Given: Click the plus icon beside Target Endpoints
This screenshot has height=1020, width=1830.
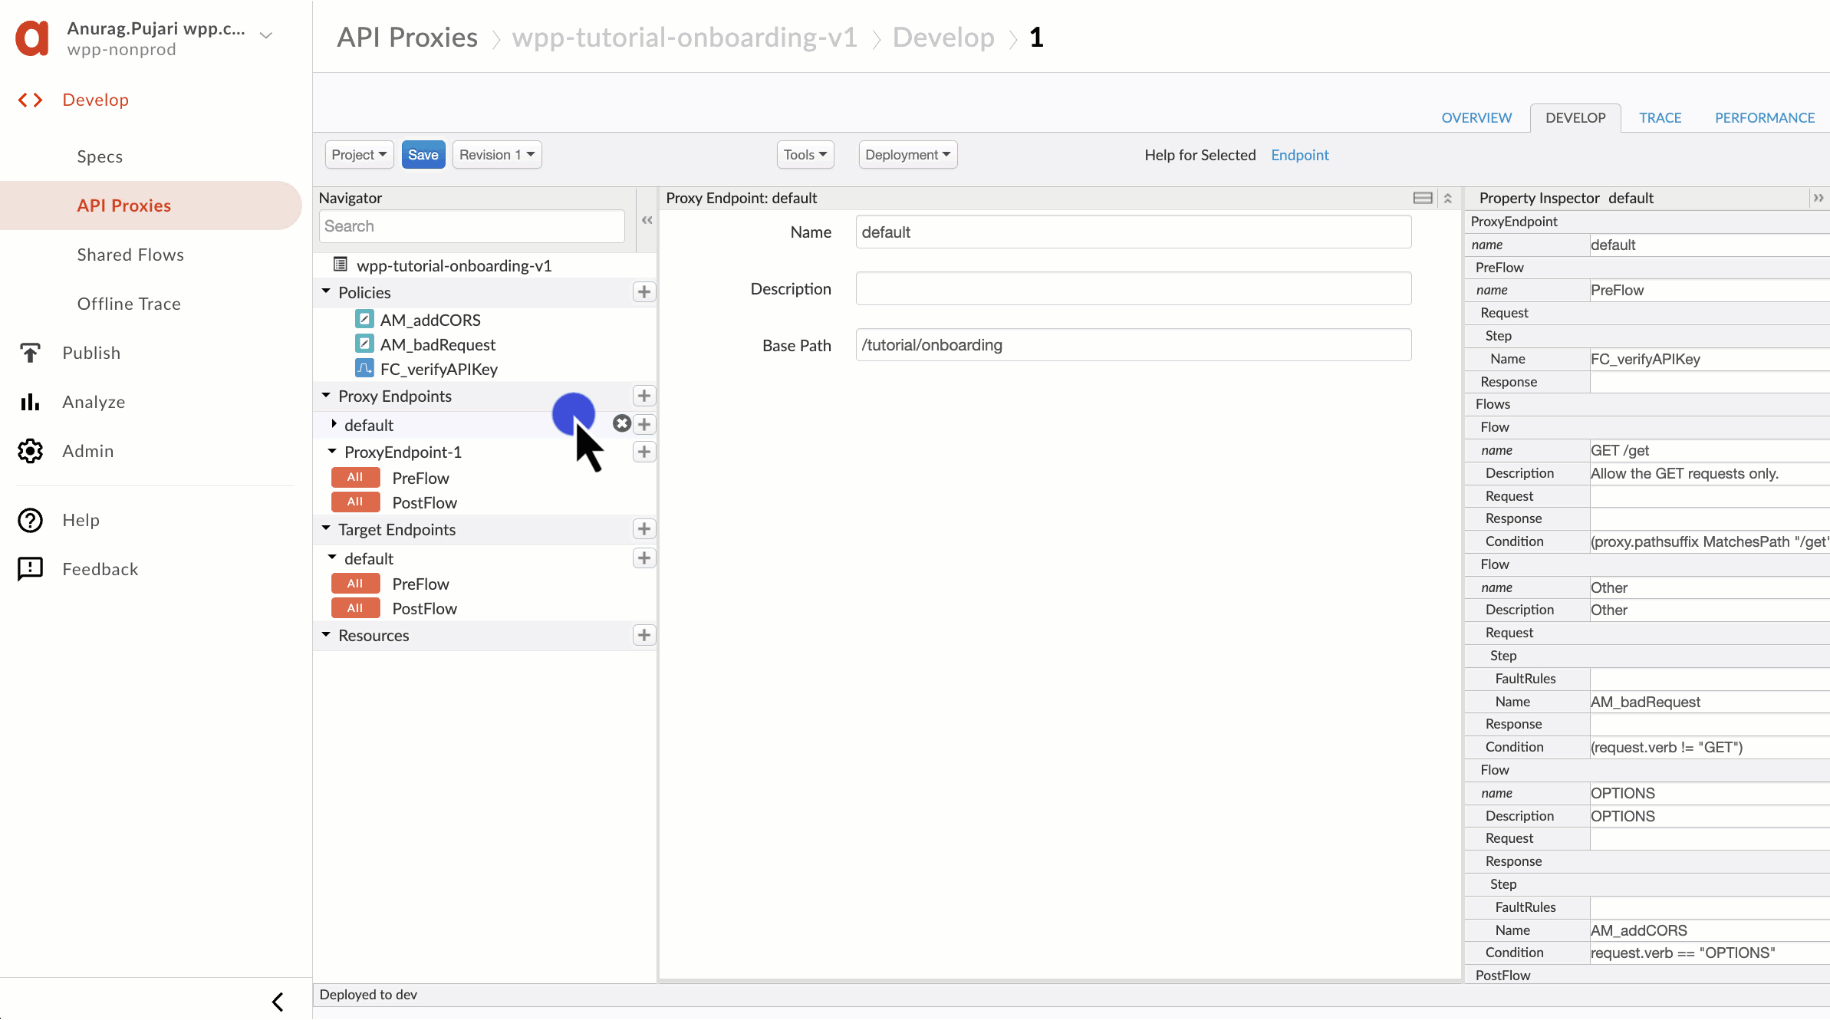Looking at the screenshot, I should [x=644, y=529].
